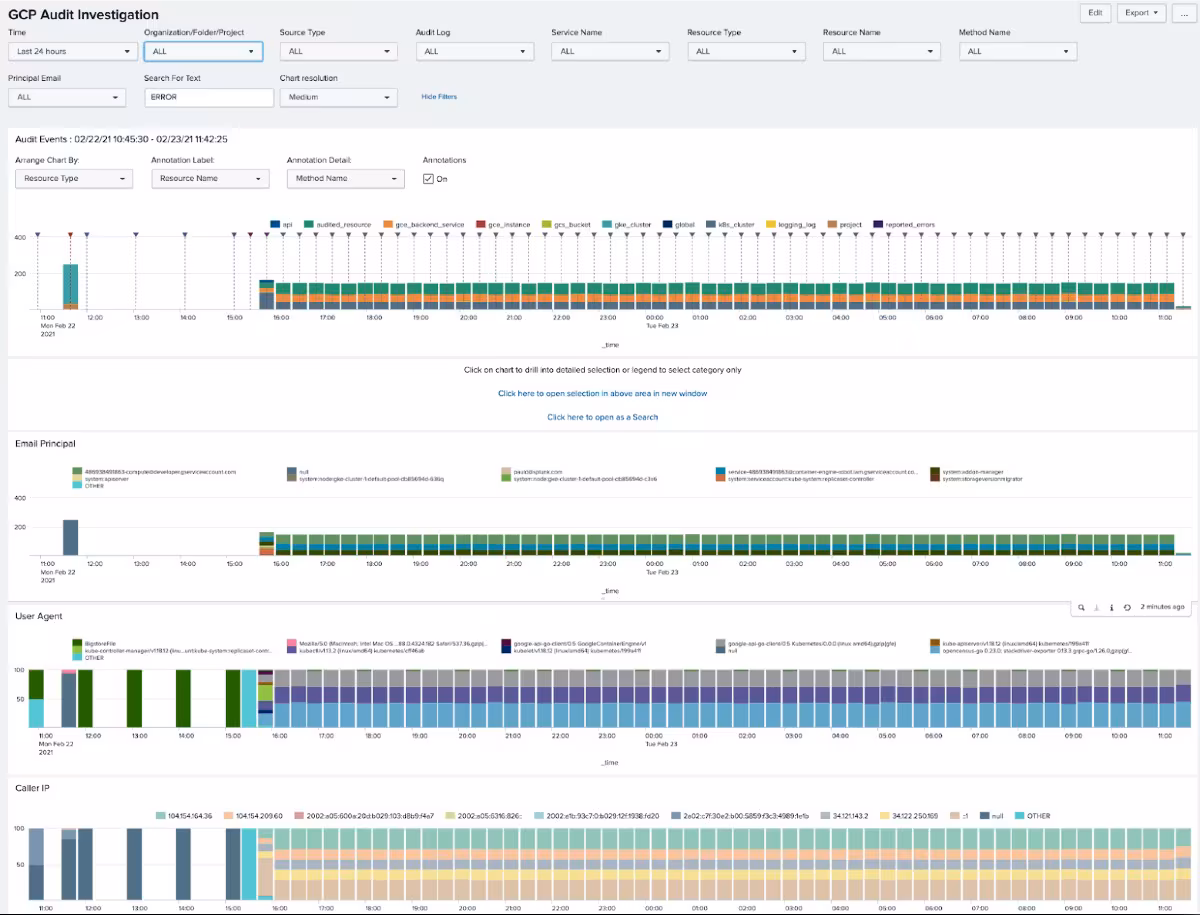The image size is (1200, 918).
Task: Refresh the User Agent panel
Action: point(1127,607)
